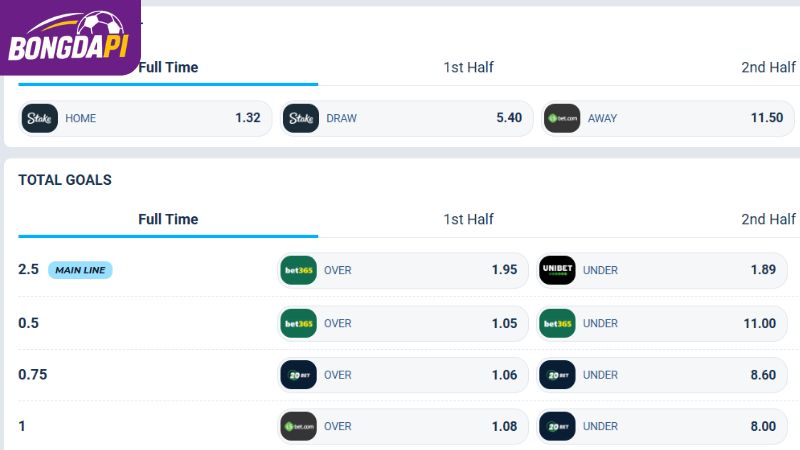
Task: Pick UNDER 8.60 on 0.75 line
Action: [x=662, y=374]
